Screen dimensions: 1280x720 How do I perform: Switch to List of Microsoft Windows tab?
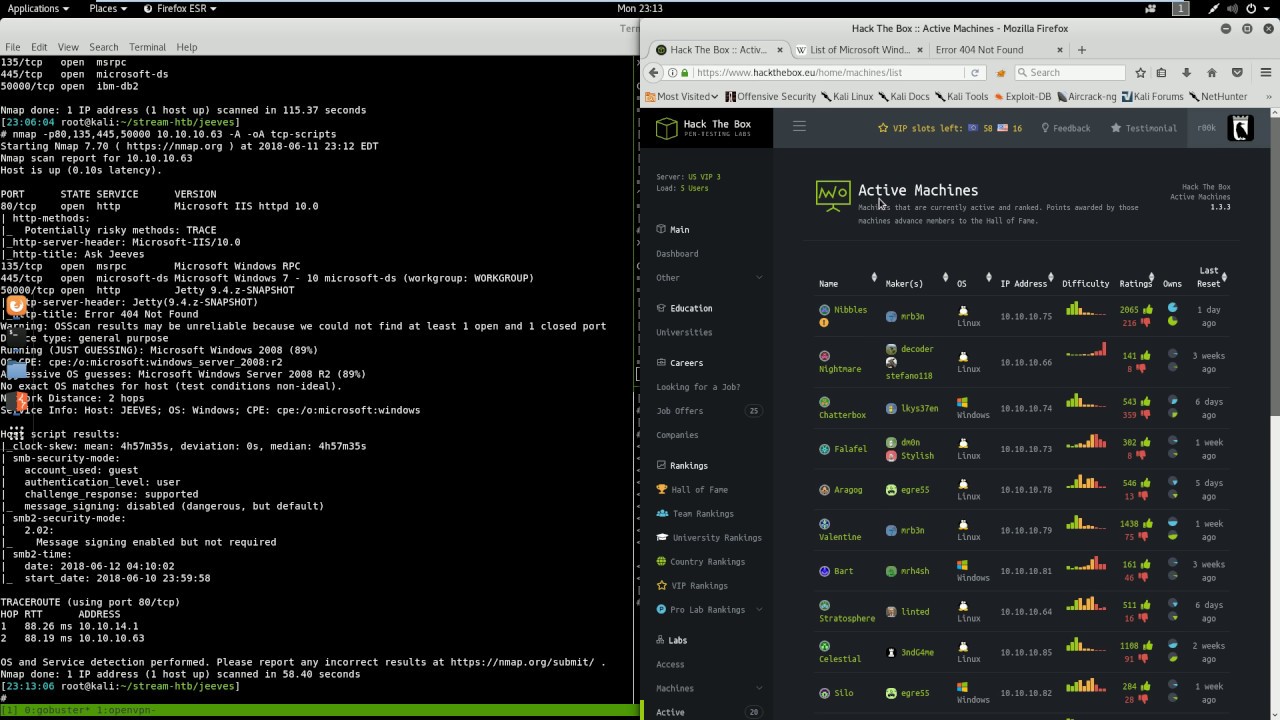(859, 49)
